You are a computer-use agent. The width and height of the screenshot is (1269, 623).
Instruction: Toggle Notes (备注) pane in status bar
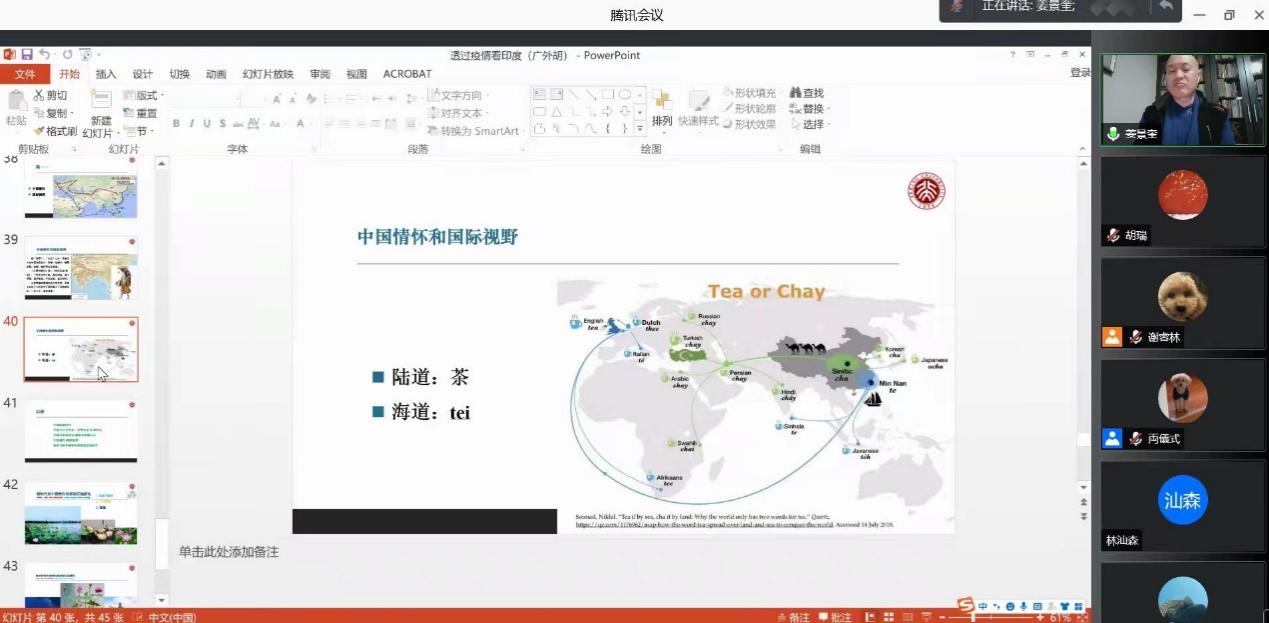tap(793, 617)
